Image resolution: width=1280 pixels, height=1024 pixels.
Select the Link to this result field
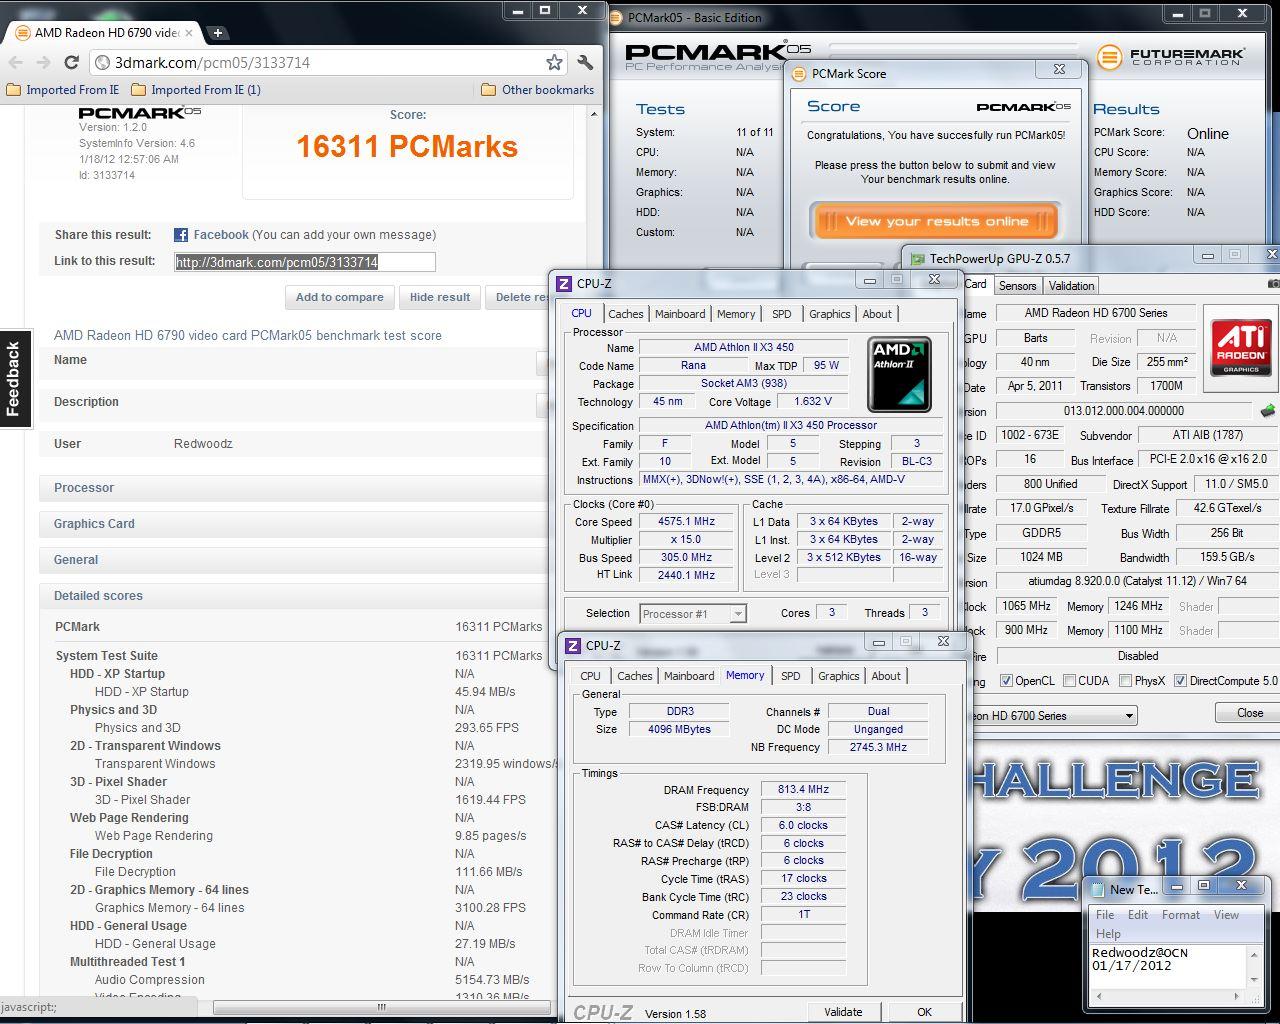pos(305,262)
